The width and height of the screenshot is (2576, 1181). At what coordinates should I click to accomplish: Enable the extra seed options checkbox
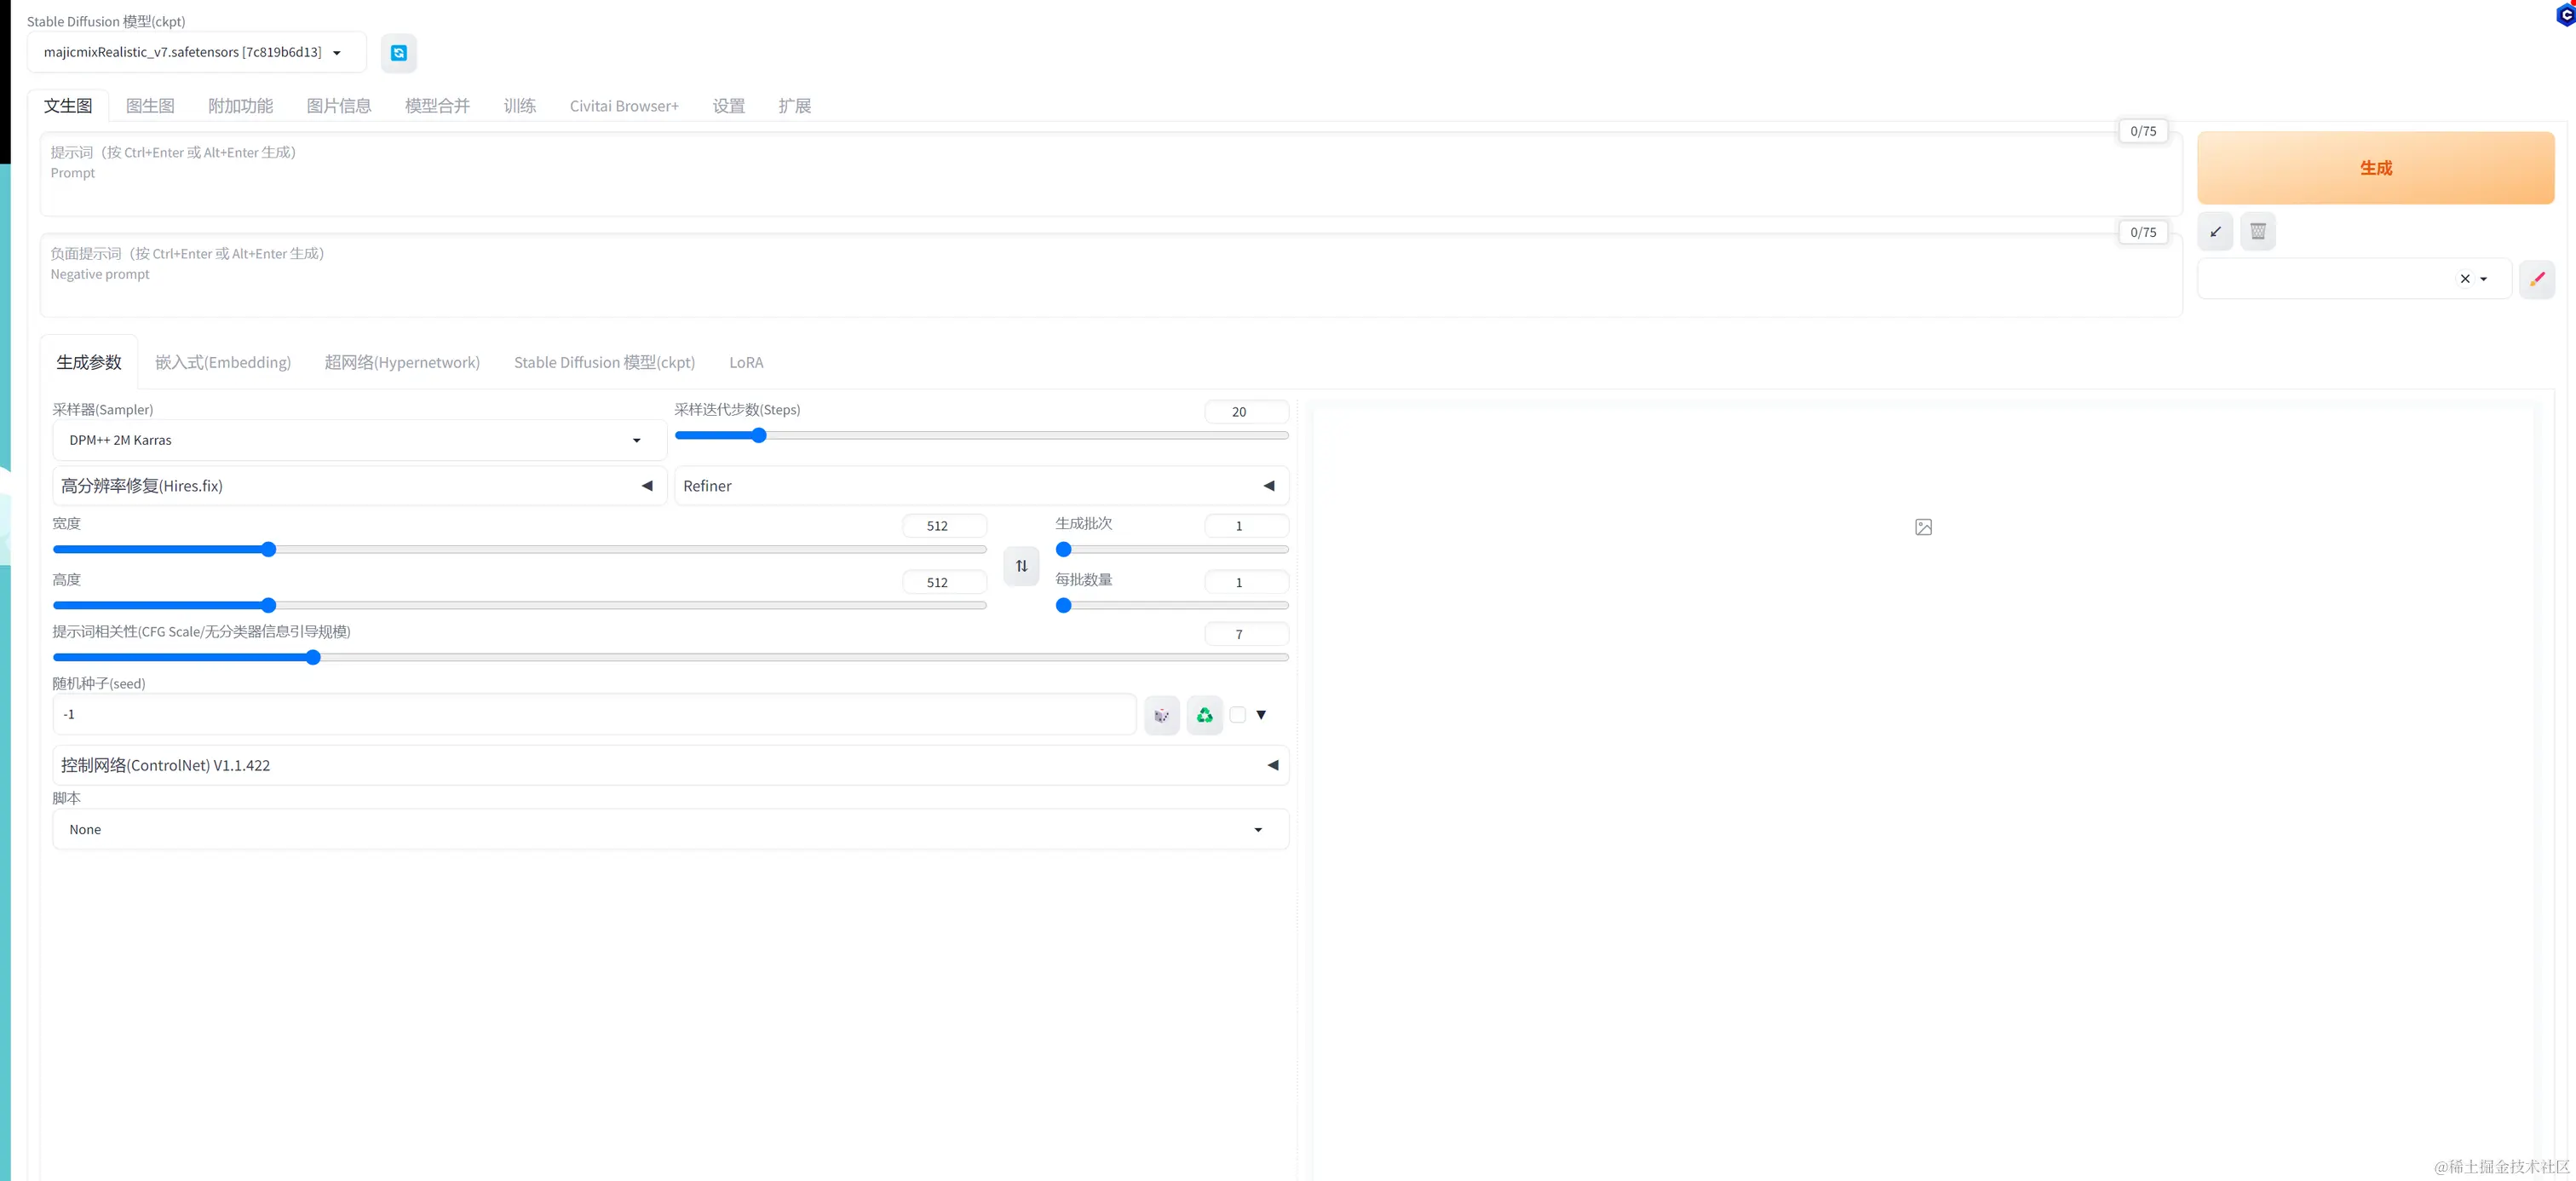tap(1237, 715)
